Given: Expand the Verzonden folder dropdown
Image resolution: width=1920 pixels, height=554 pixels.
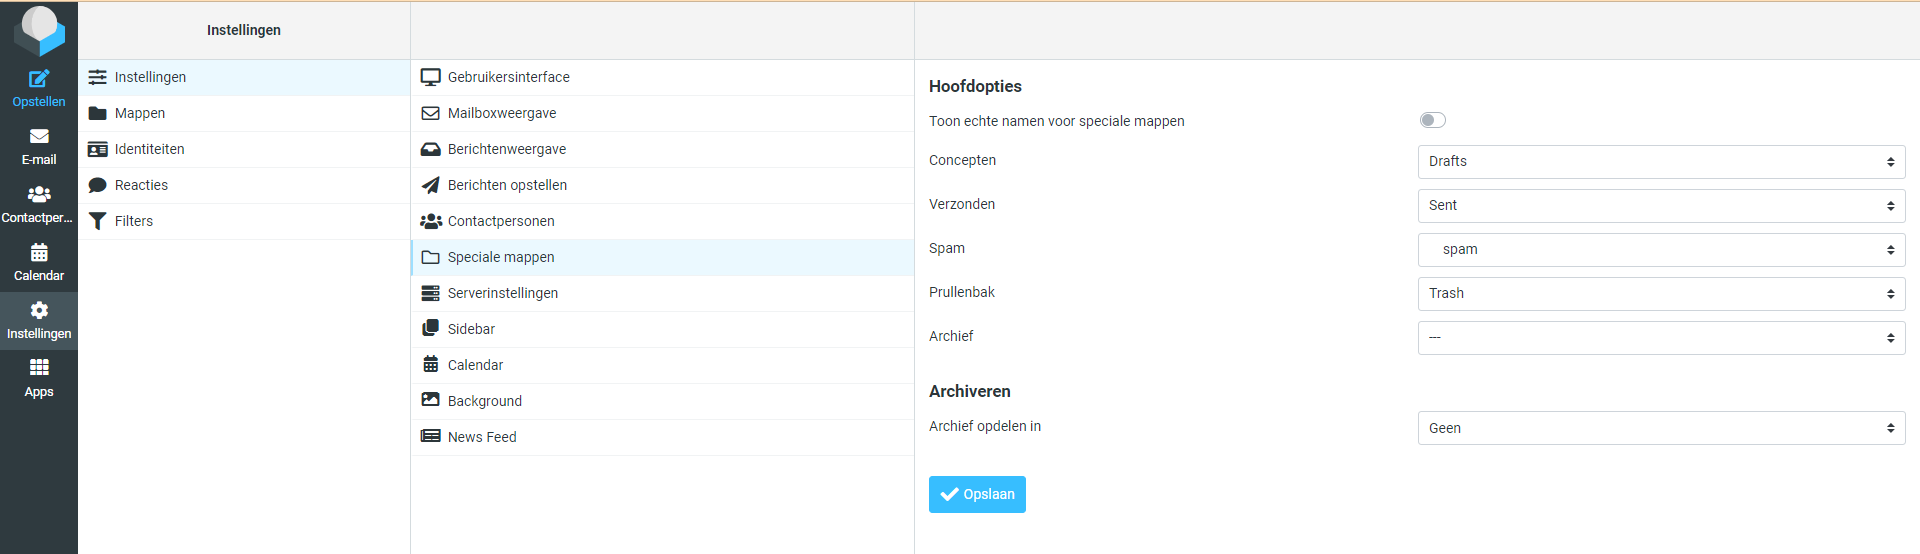Looking at the screenshot, I should 1660,206.
